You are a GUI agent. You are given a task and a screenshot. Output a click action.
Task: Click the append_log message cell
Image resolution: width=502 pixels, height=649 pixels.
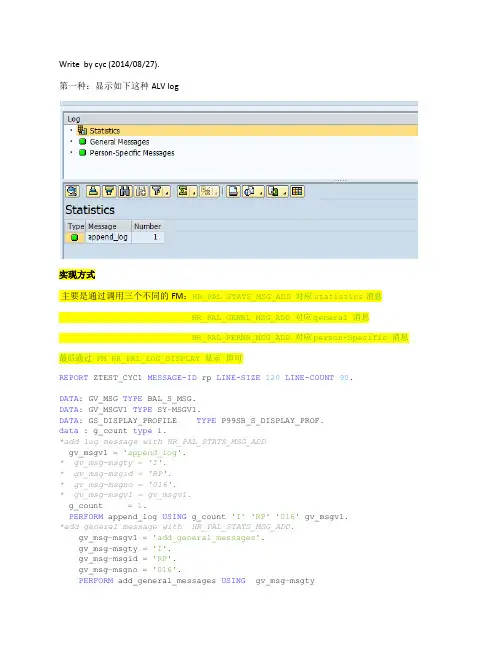pos(108,237)
